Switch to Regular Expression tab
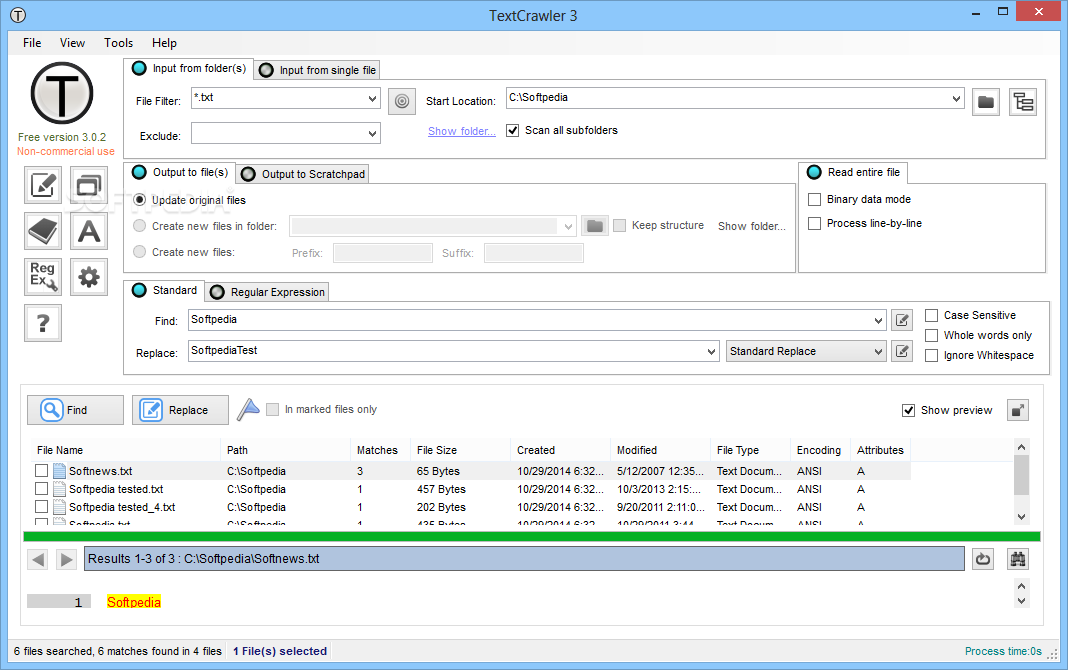The height and width of the screenshot is (670, 1068). [x=267, y=292]
